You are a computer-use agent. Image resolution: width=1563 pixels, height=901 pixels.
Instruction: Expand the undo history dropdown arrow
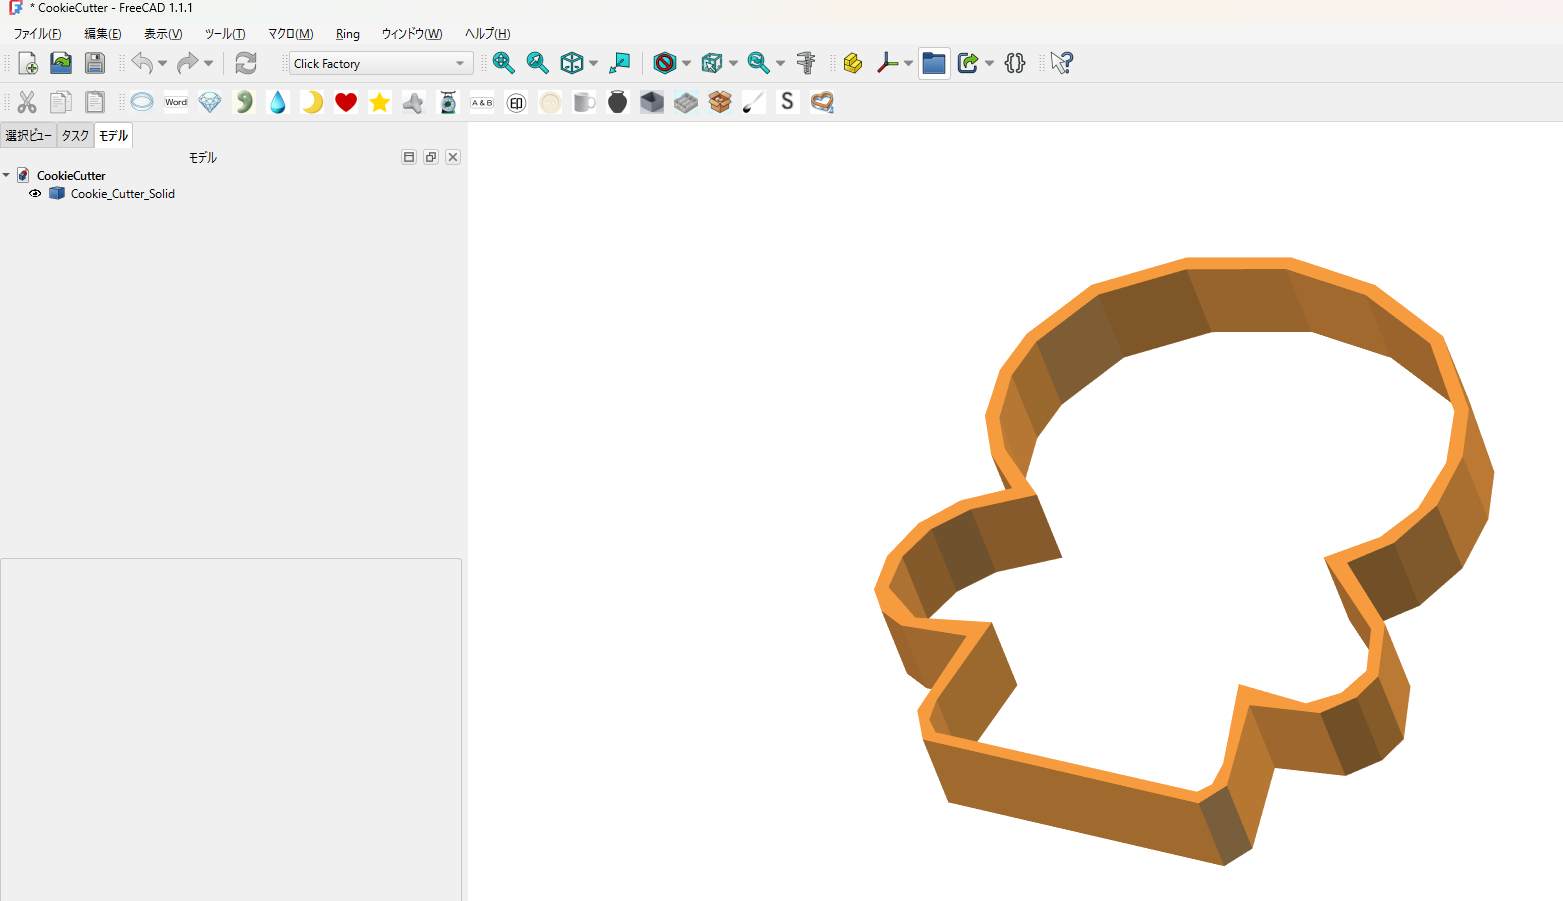[162, 63]
